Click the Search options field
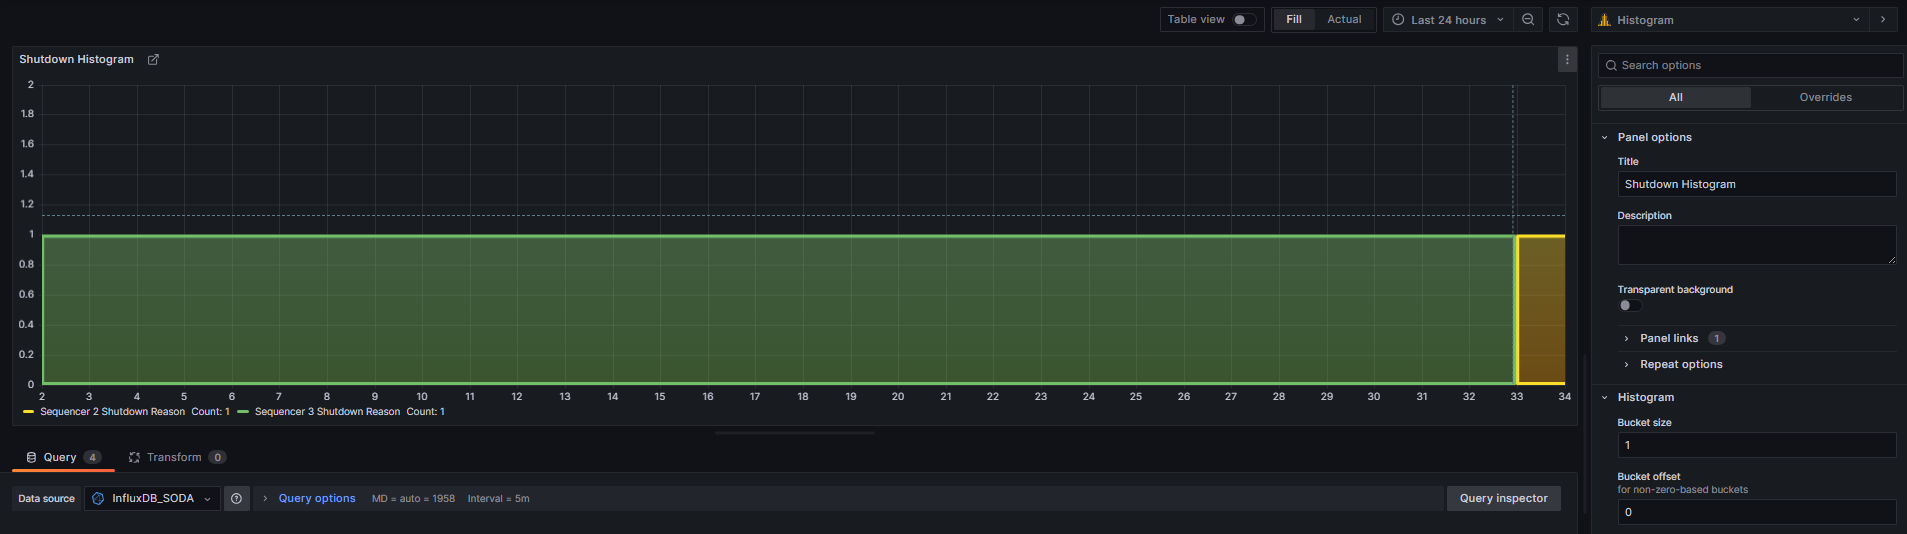The width and height of the screenshot is (1907, 534). [x=1751, y=66]
